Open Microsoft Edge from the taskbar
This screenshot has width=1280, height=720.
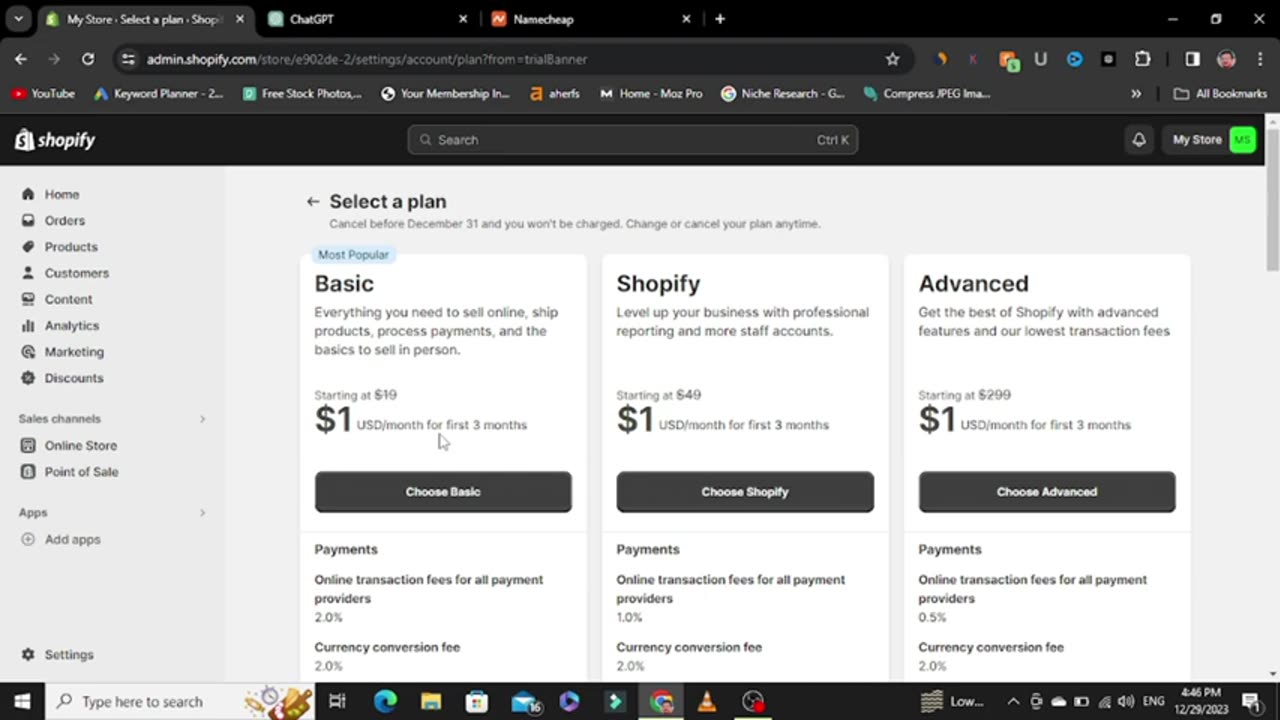pos(385,701)
